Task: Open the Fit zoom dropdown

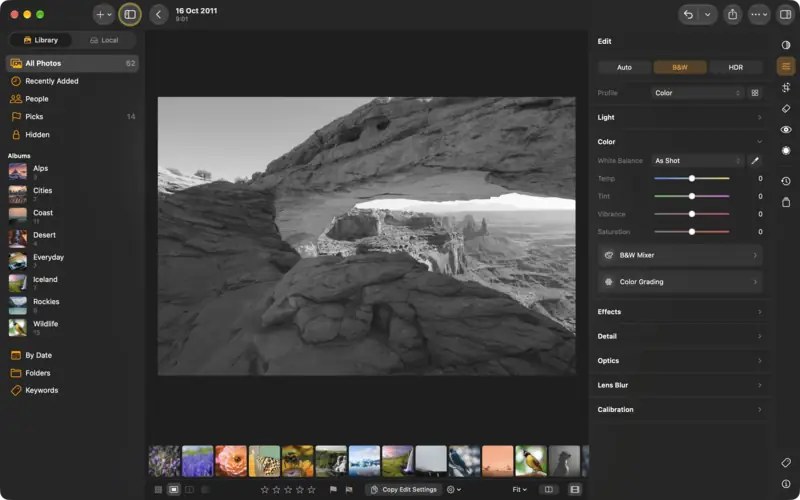Action: pos(519,490)
